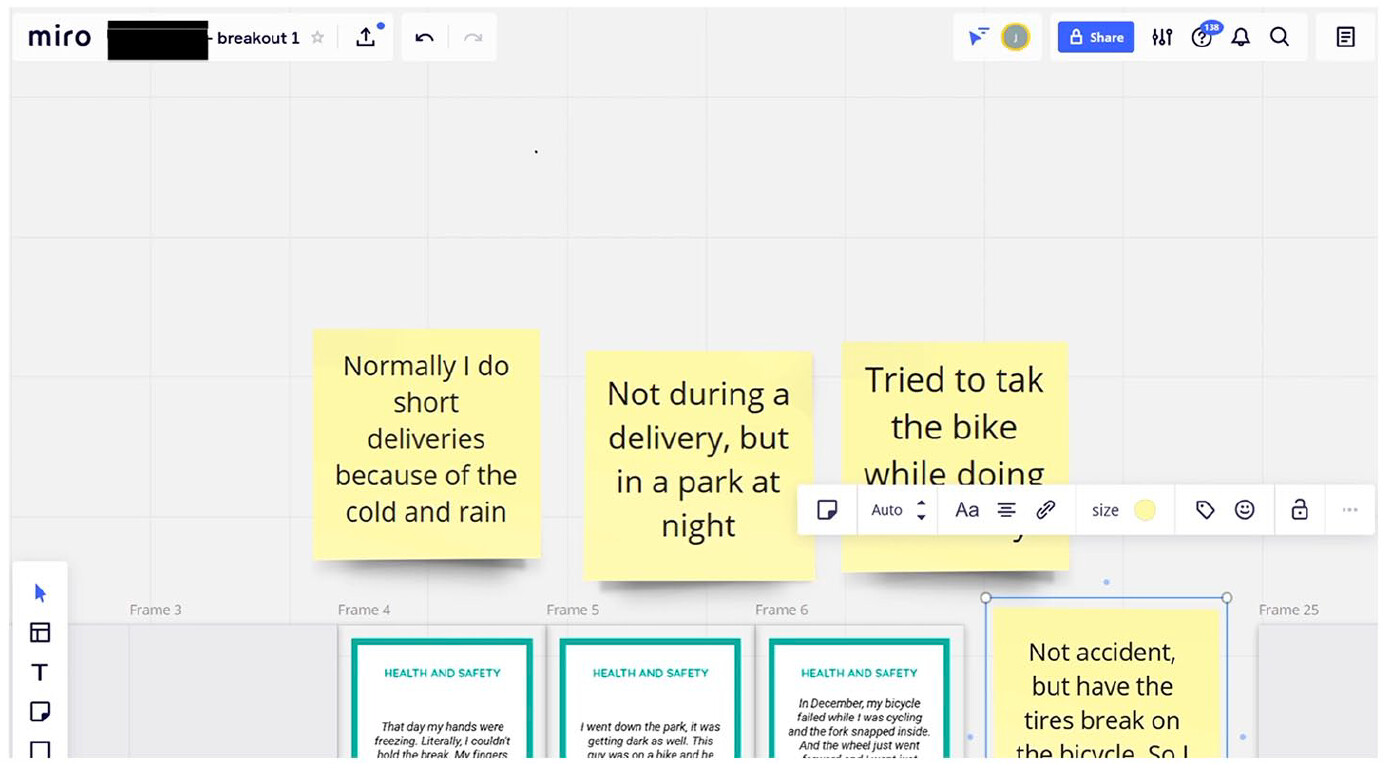Open the text alignment option
Screen dimensions: 1388x768
coord(1007,510)
